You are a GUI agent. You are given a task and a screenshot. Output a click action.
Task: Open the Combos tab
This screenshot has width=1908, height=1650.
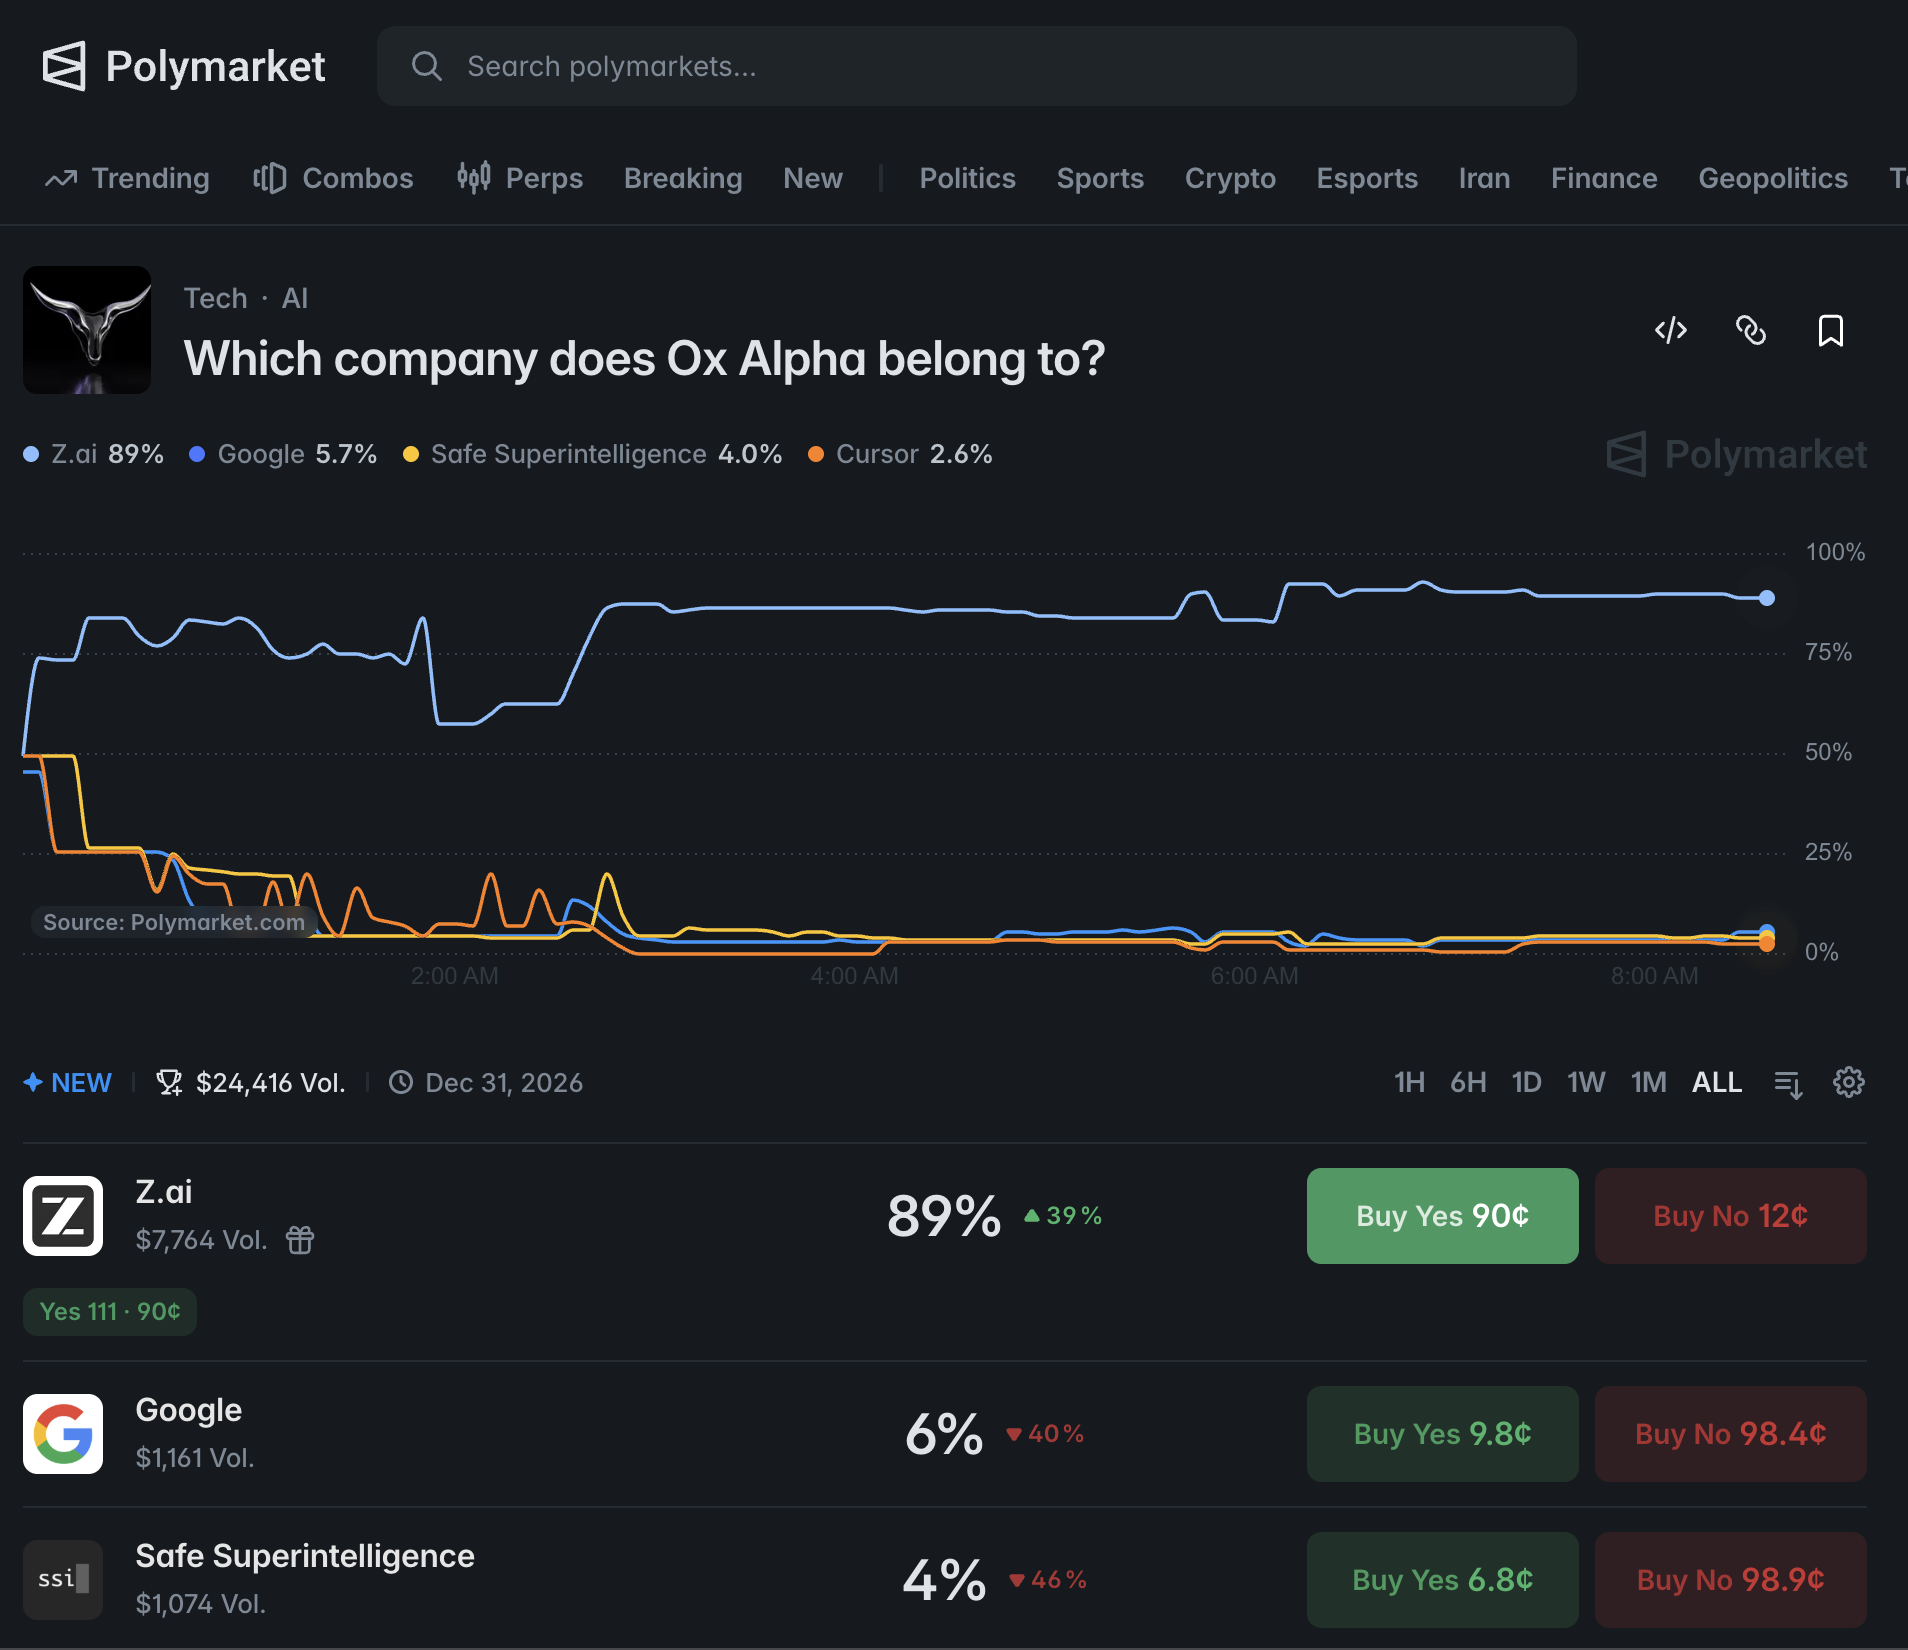point(333,178)
